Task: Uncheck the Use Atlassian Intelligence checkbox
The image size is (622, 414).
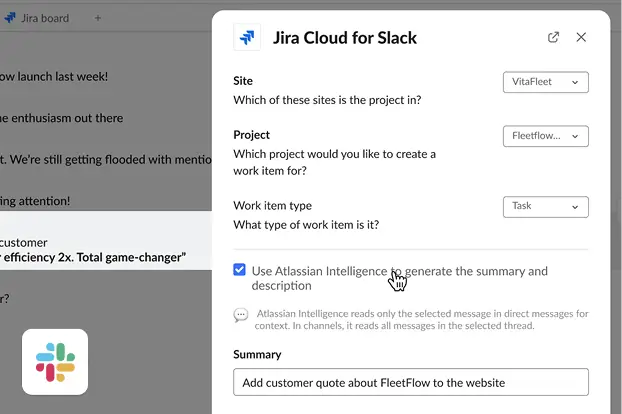Action: [x=240, y=271]
